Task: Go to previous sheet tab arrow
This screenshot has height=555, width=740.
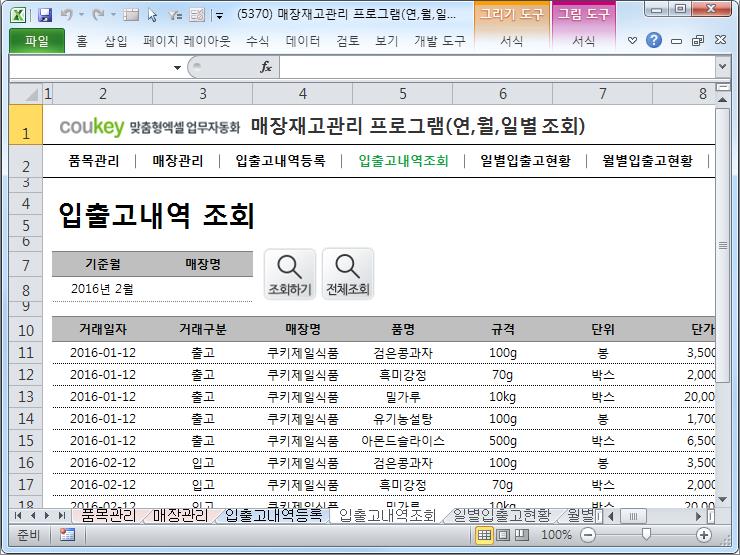Action: [33, 515]
